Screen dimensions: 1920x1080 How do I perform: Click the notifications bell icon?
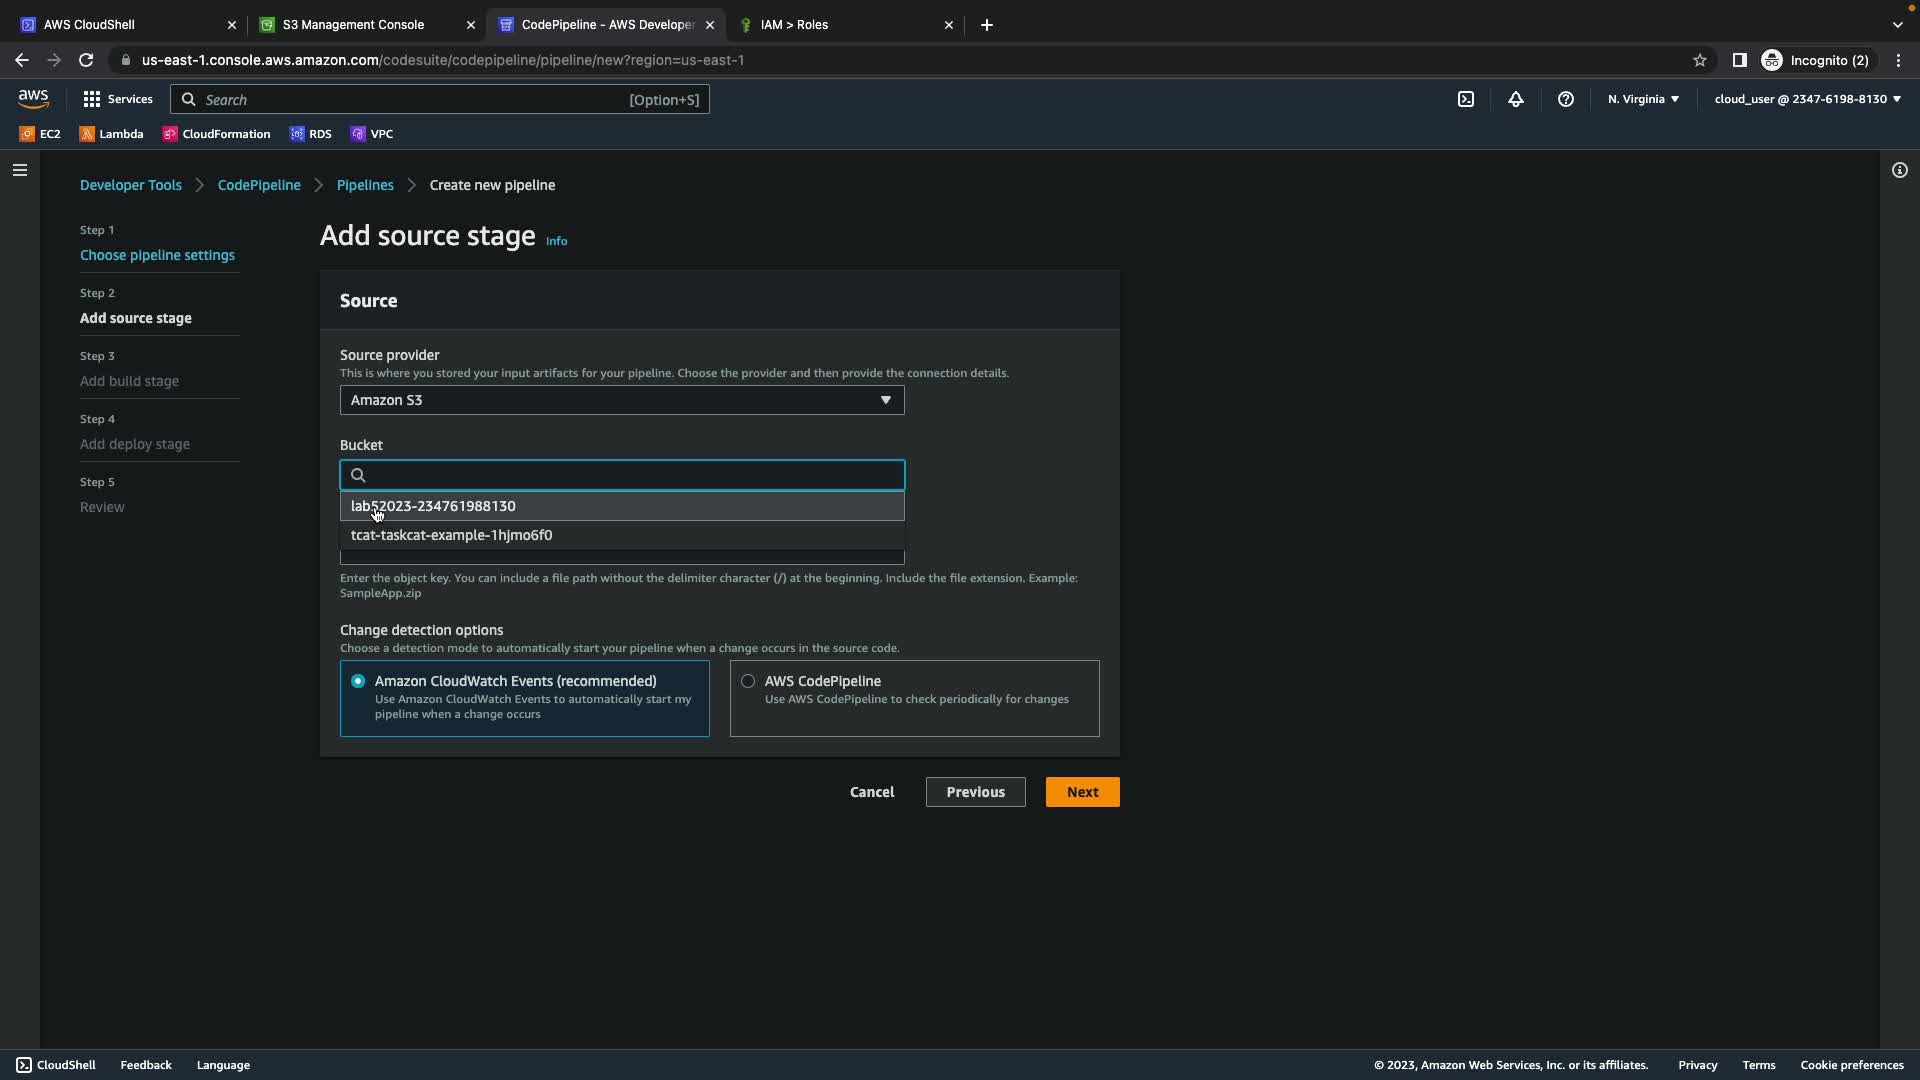[x=1515, y=99]
